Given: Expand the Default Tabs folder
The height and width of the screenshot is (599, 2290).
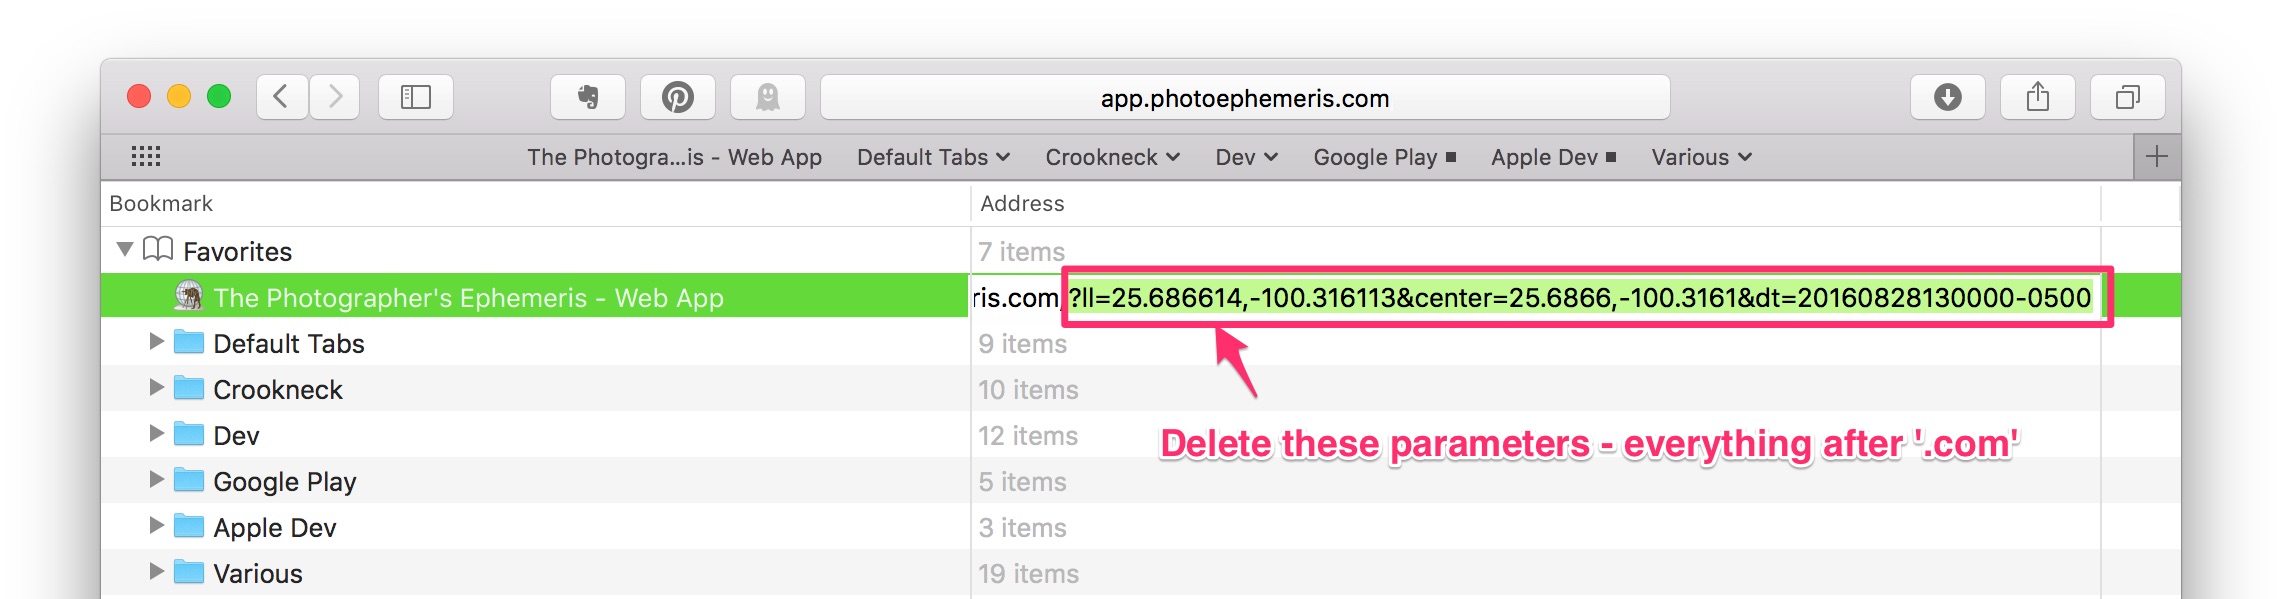Looking at the screenshot, I should (x=156, y=342).
